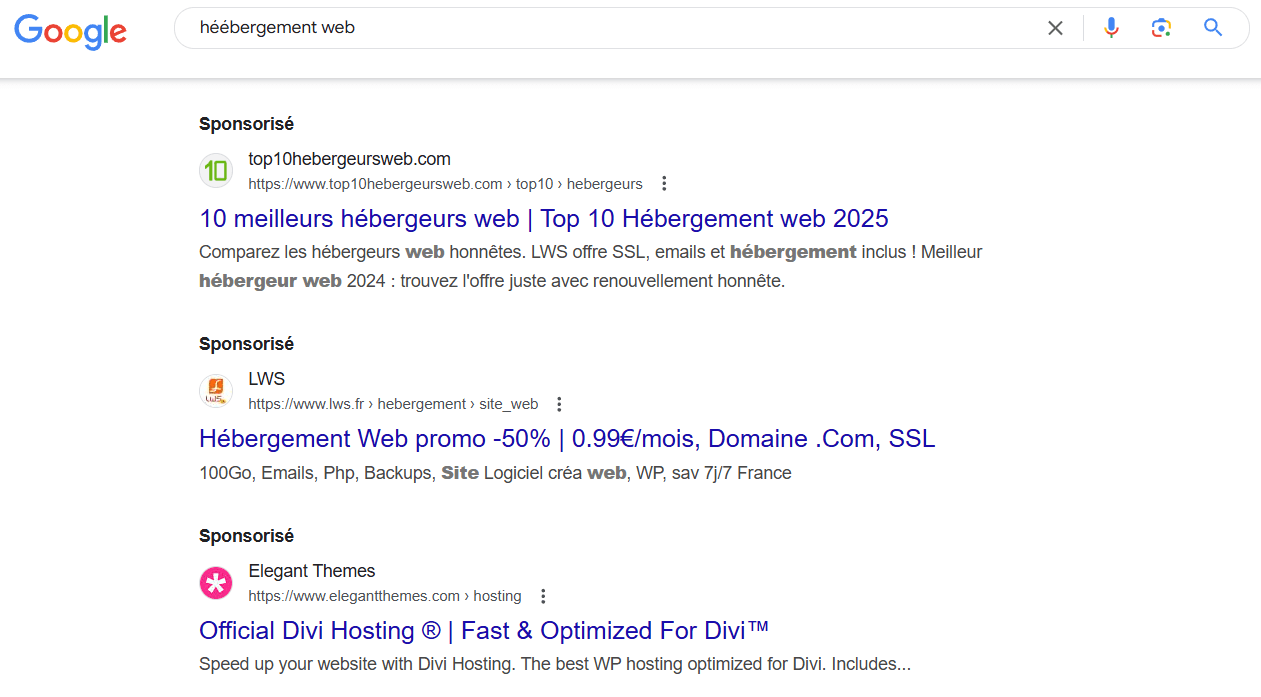Click the LWS site name text
The image size is (1261, 697).
(266, 378)
